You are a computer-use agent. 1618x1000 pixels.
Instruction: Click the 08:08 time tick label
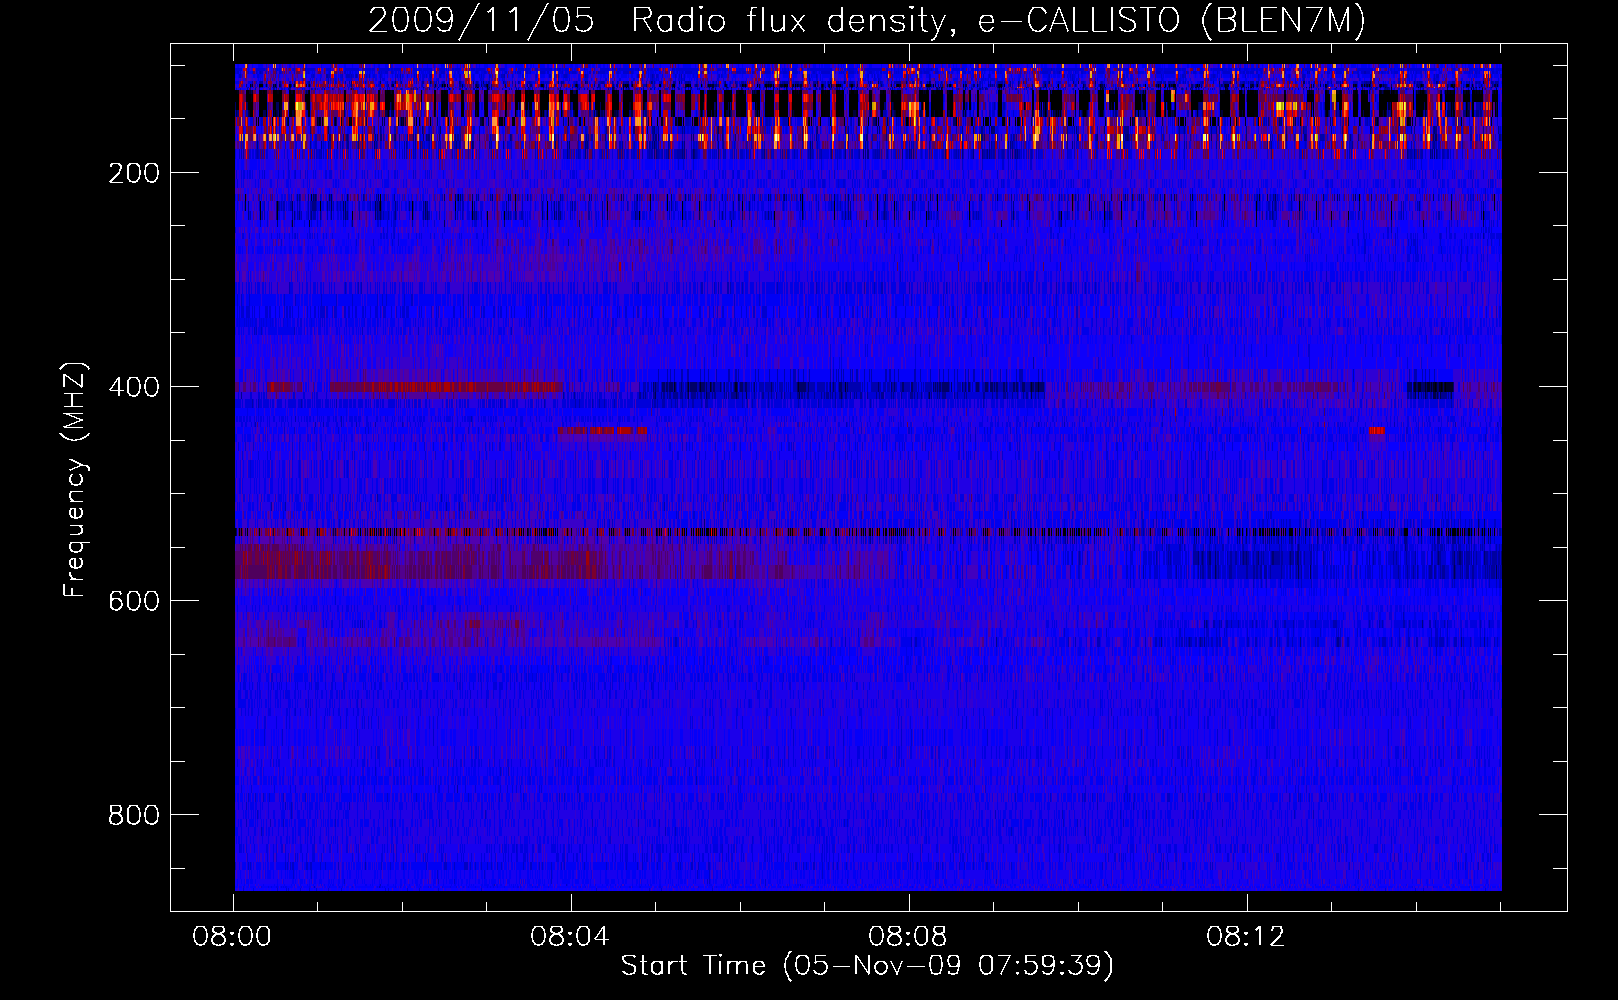point(908,937)
